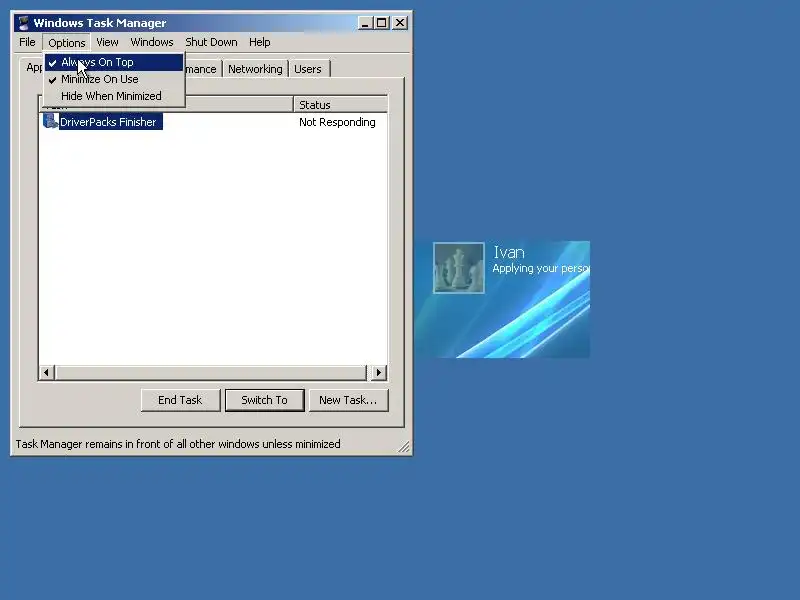Click the horizontal scrollbar thumb
Image resolution: width=800 pixels, height=600 pixels.
coord(211,372)
